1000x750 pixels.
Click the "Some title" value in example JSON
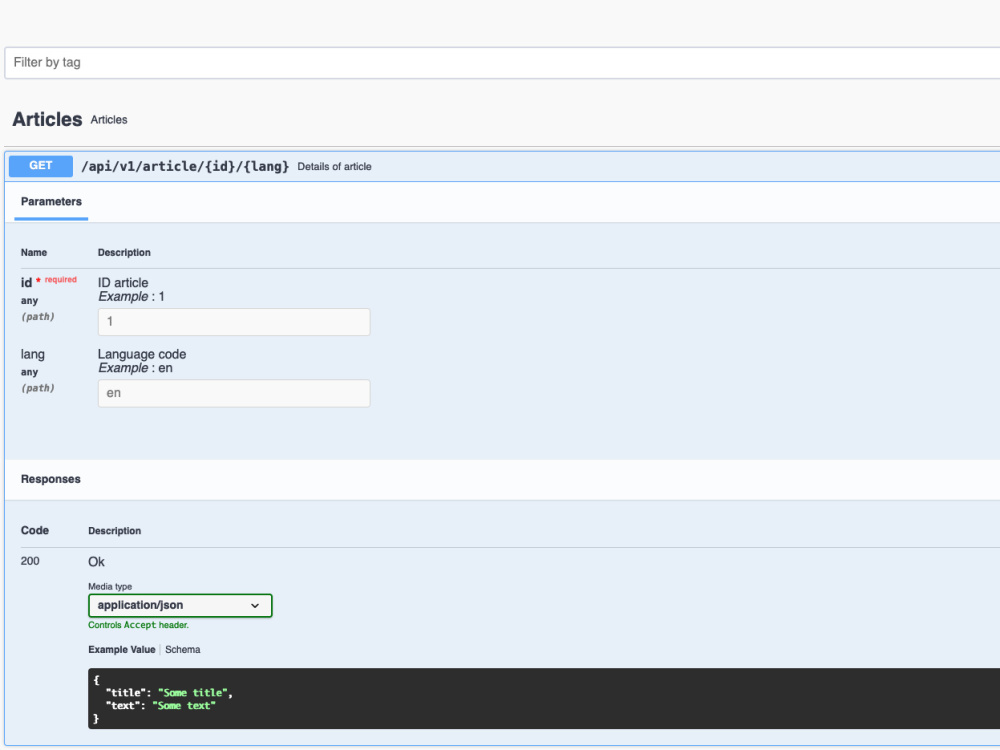192,693
